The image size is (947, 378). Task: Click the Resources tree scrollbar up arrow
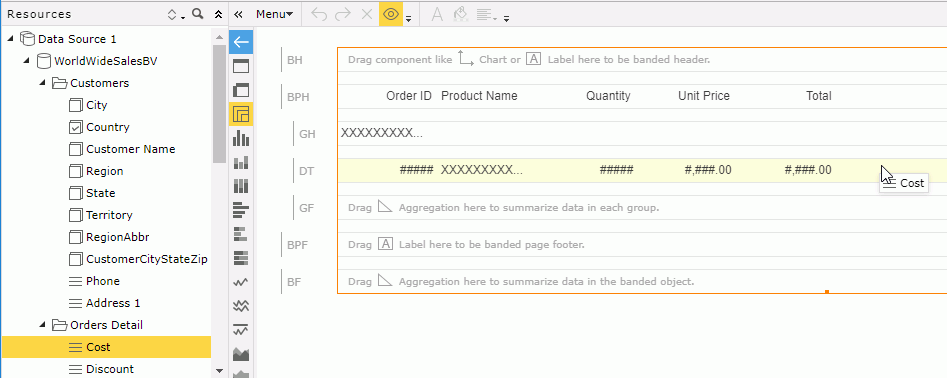[219, 37]
